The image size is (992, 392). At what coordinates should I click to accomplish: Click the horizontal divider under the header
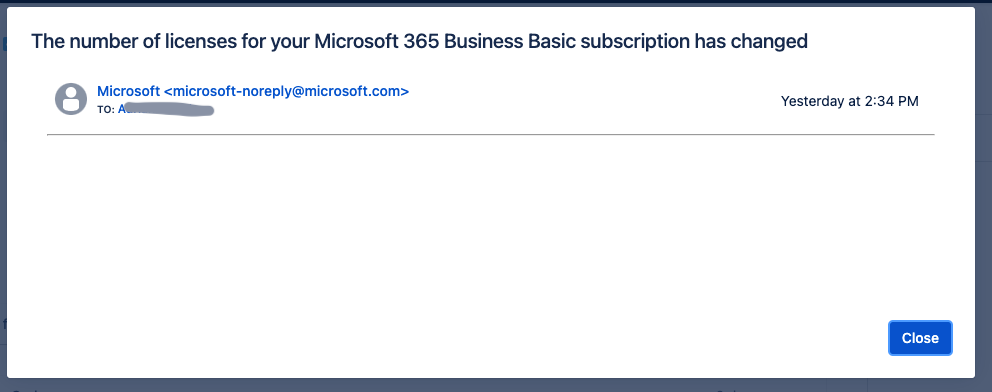(x=490, y=135)
